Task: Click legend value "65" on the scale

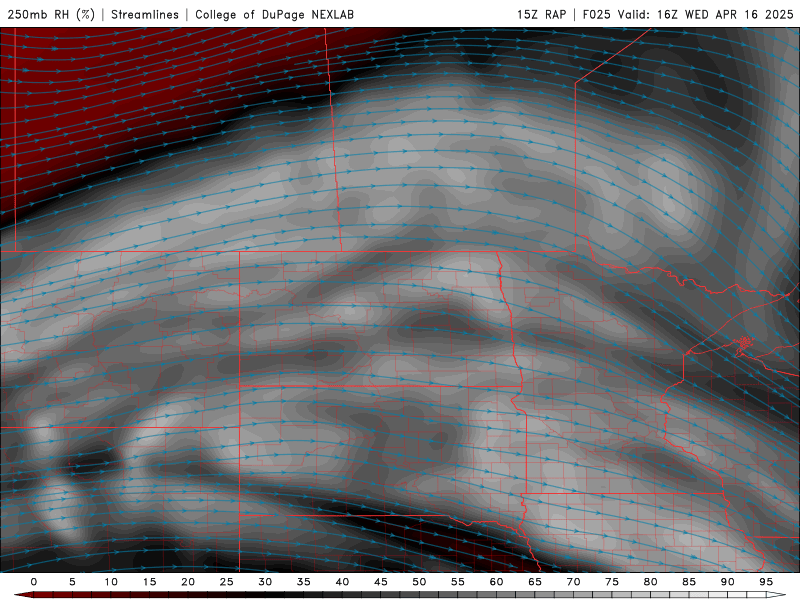Action: 535,582
